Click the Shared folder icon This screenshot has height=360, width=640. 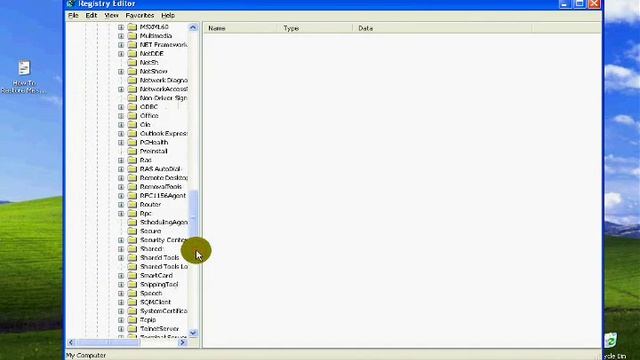point(132,249)
